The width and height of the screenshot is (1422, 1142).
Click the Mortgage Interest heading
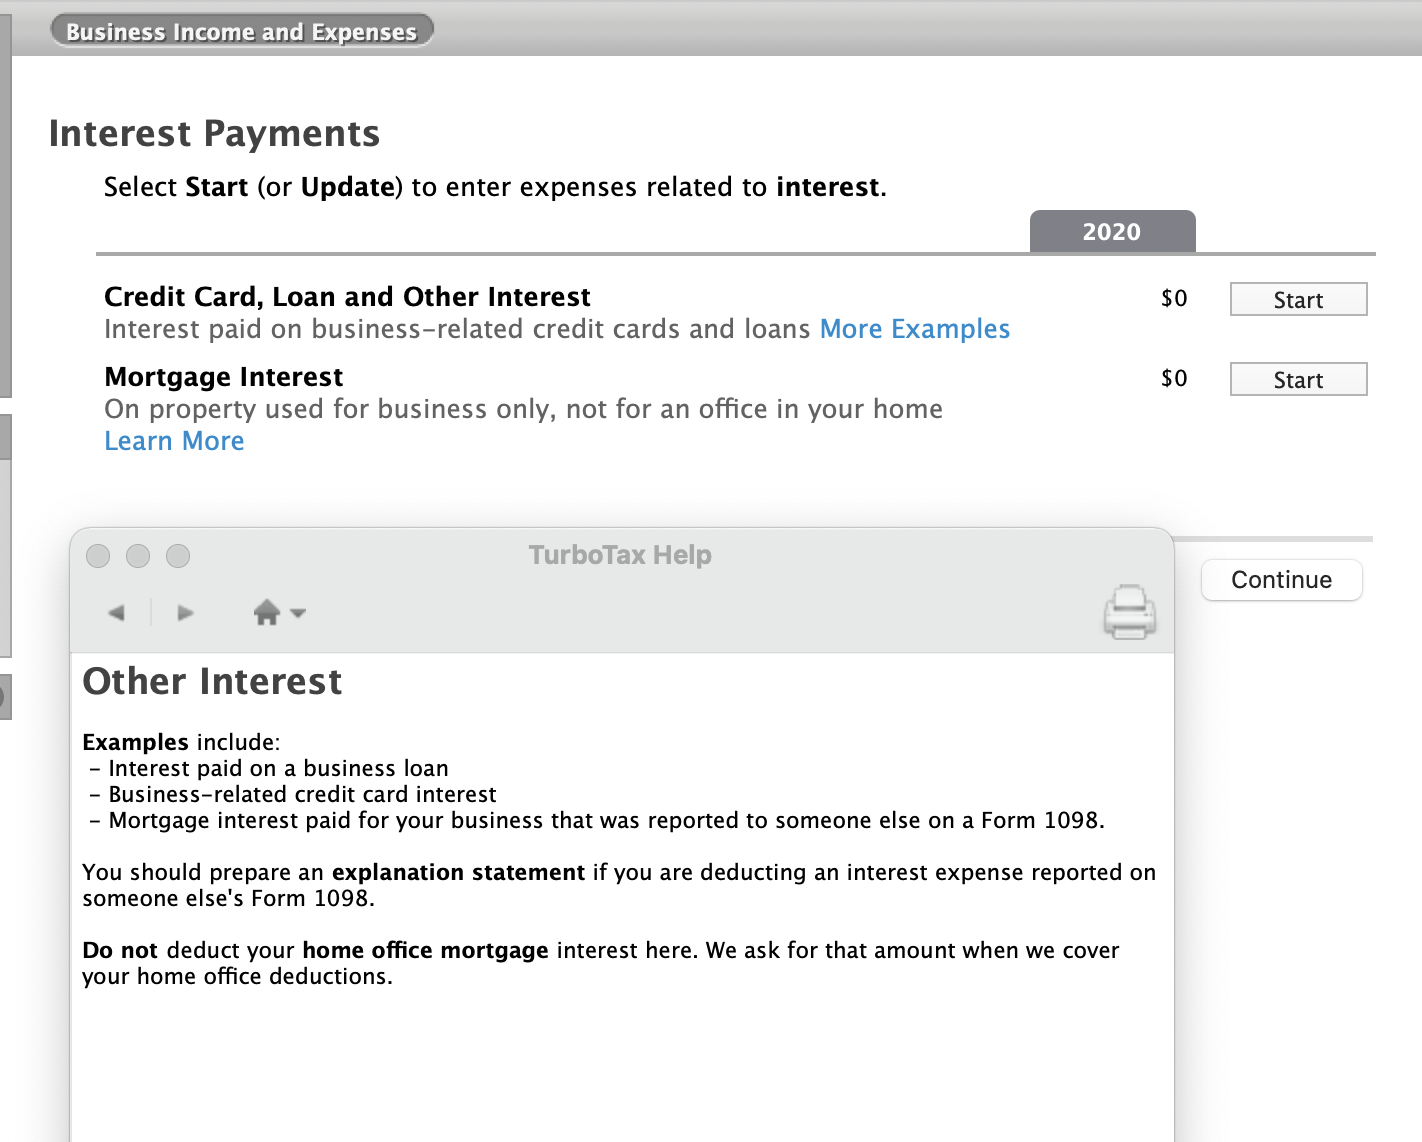[223, 377]
